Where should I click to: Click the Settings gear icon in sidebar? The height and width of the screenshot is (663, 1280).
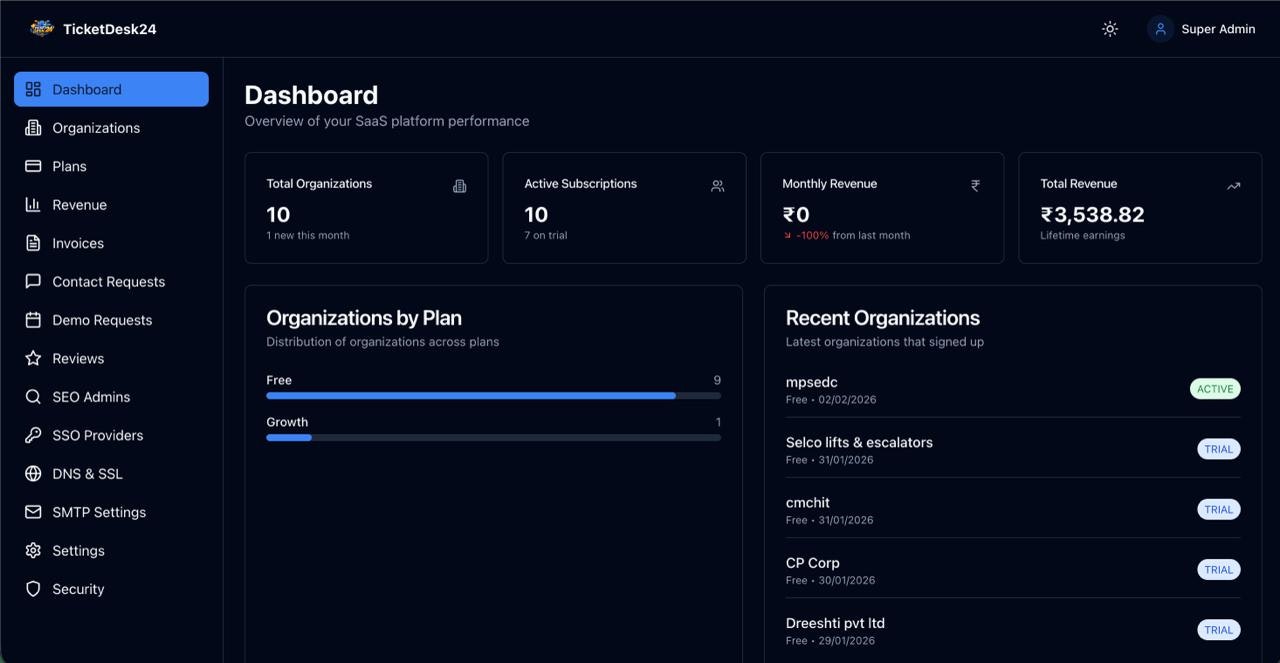click(33, 551)
